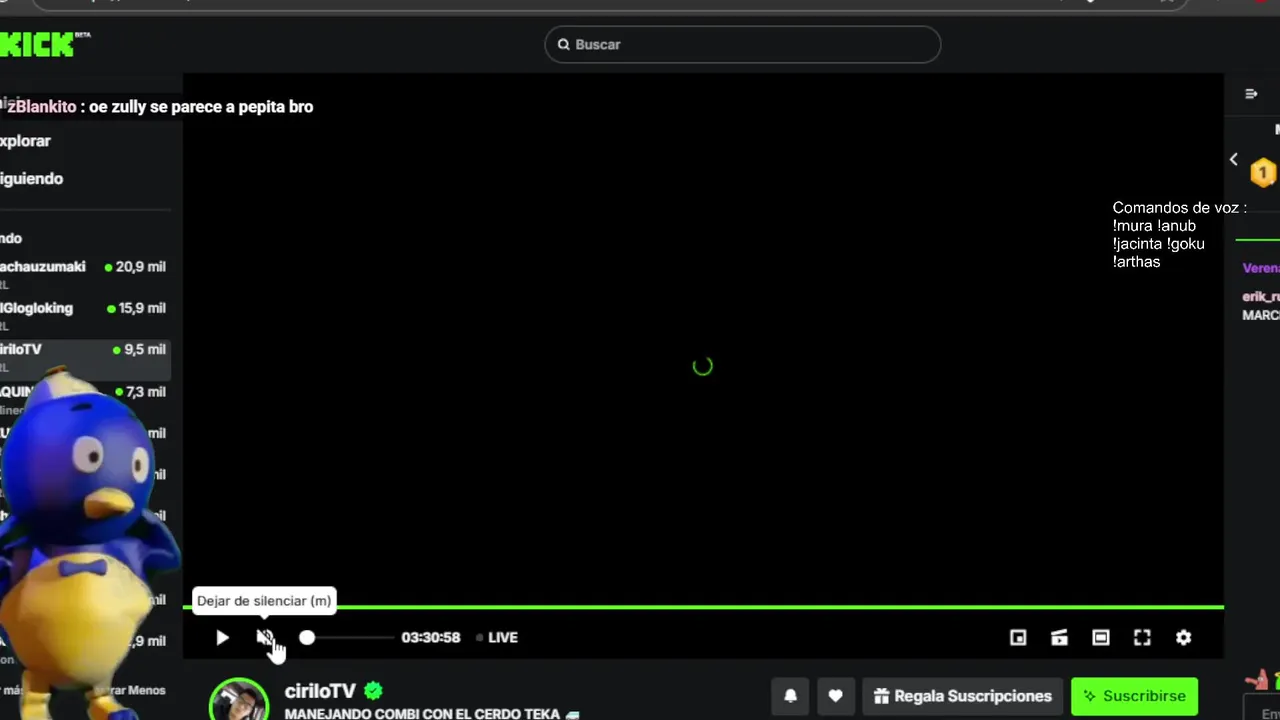This screenshot has height=720, width=1280.
Task: Click the Regala Suscripciones button
Action: click(x=962, y=696)
